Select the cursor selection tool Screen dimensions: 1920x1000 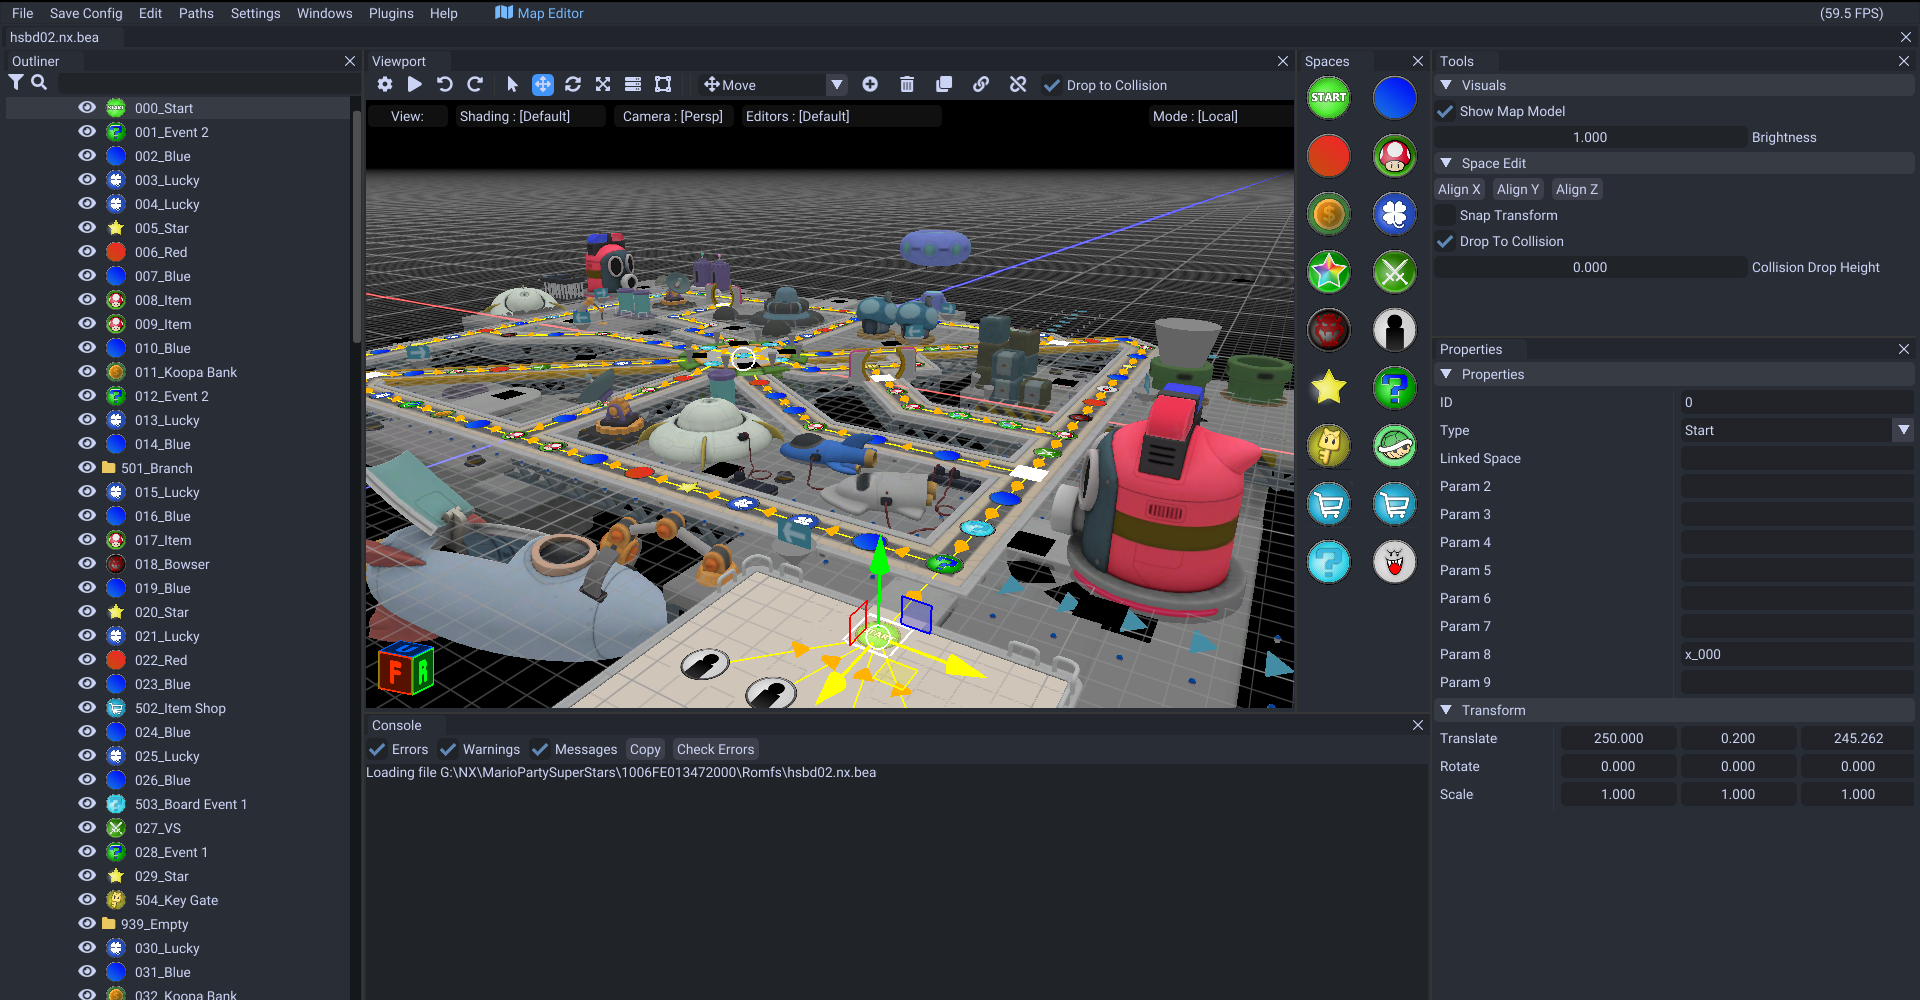(513, 85)
